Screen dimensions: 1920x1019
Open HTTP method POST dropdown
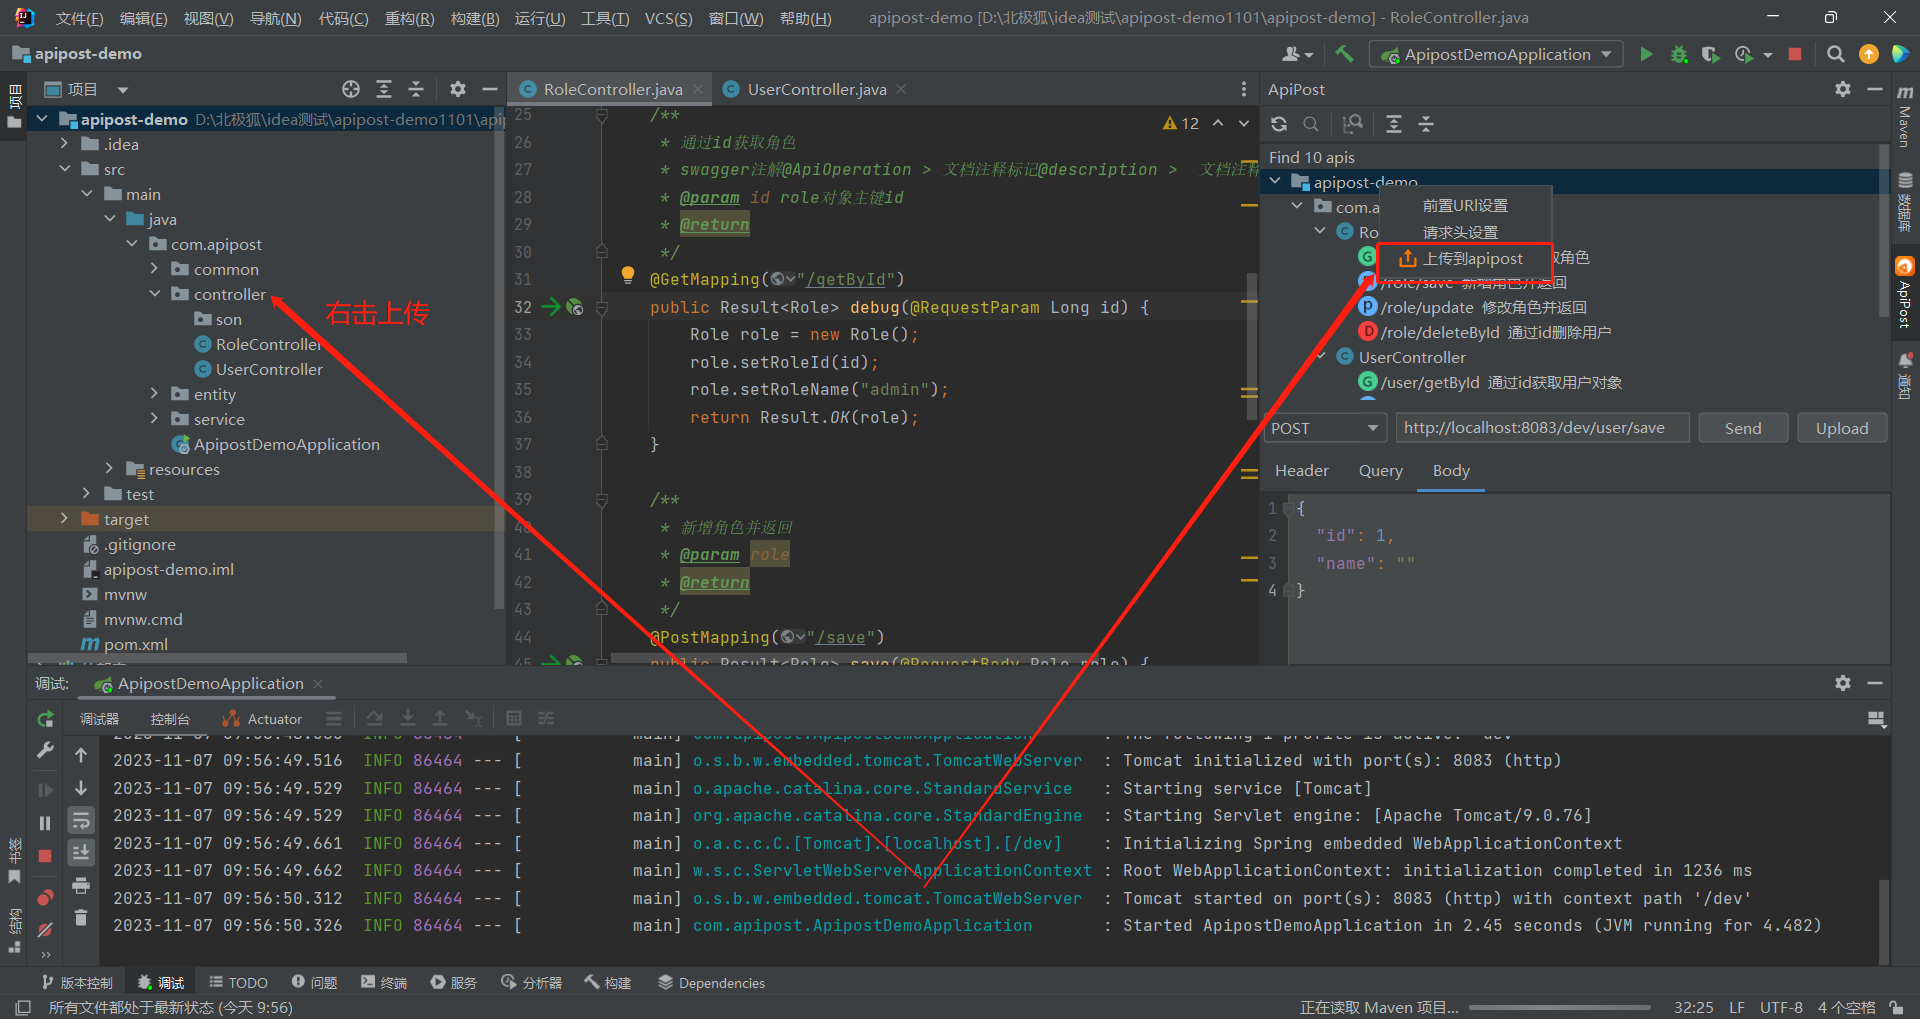click(1325, 428)
